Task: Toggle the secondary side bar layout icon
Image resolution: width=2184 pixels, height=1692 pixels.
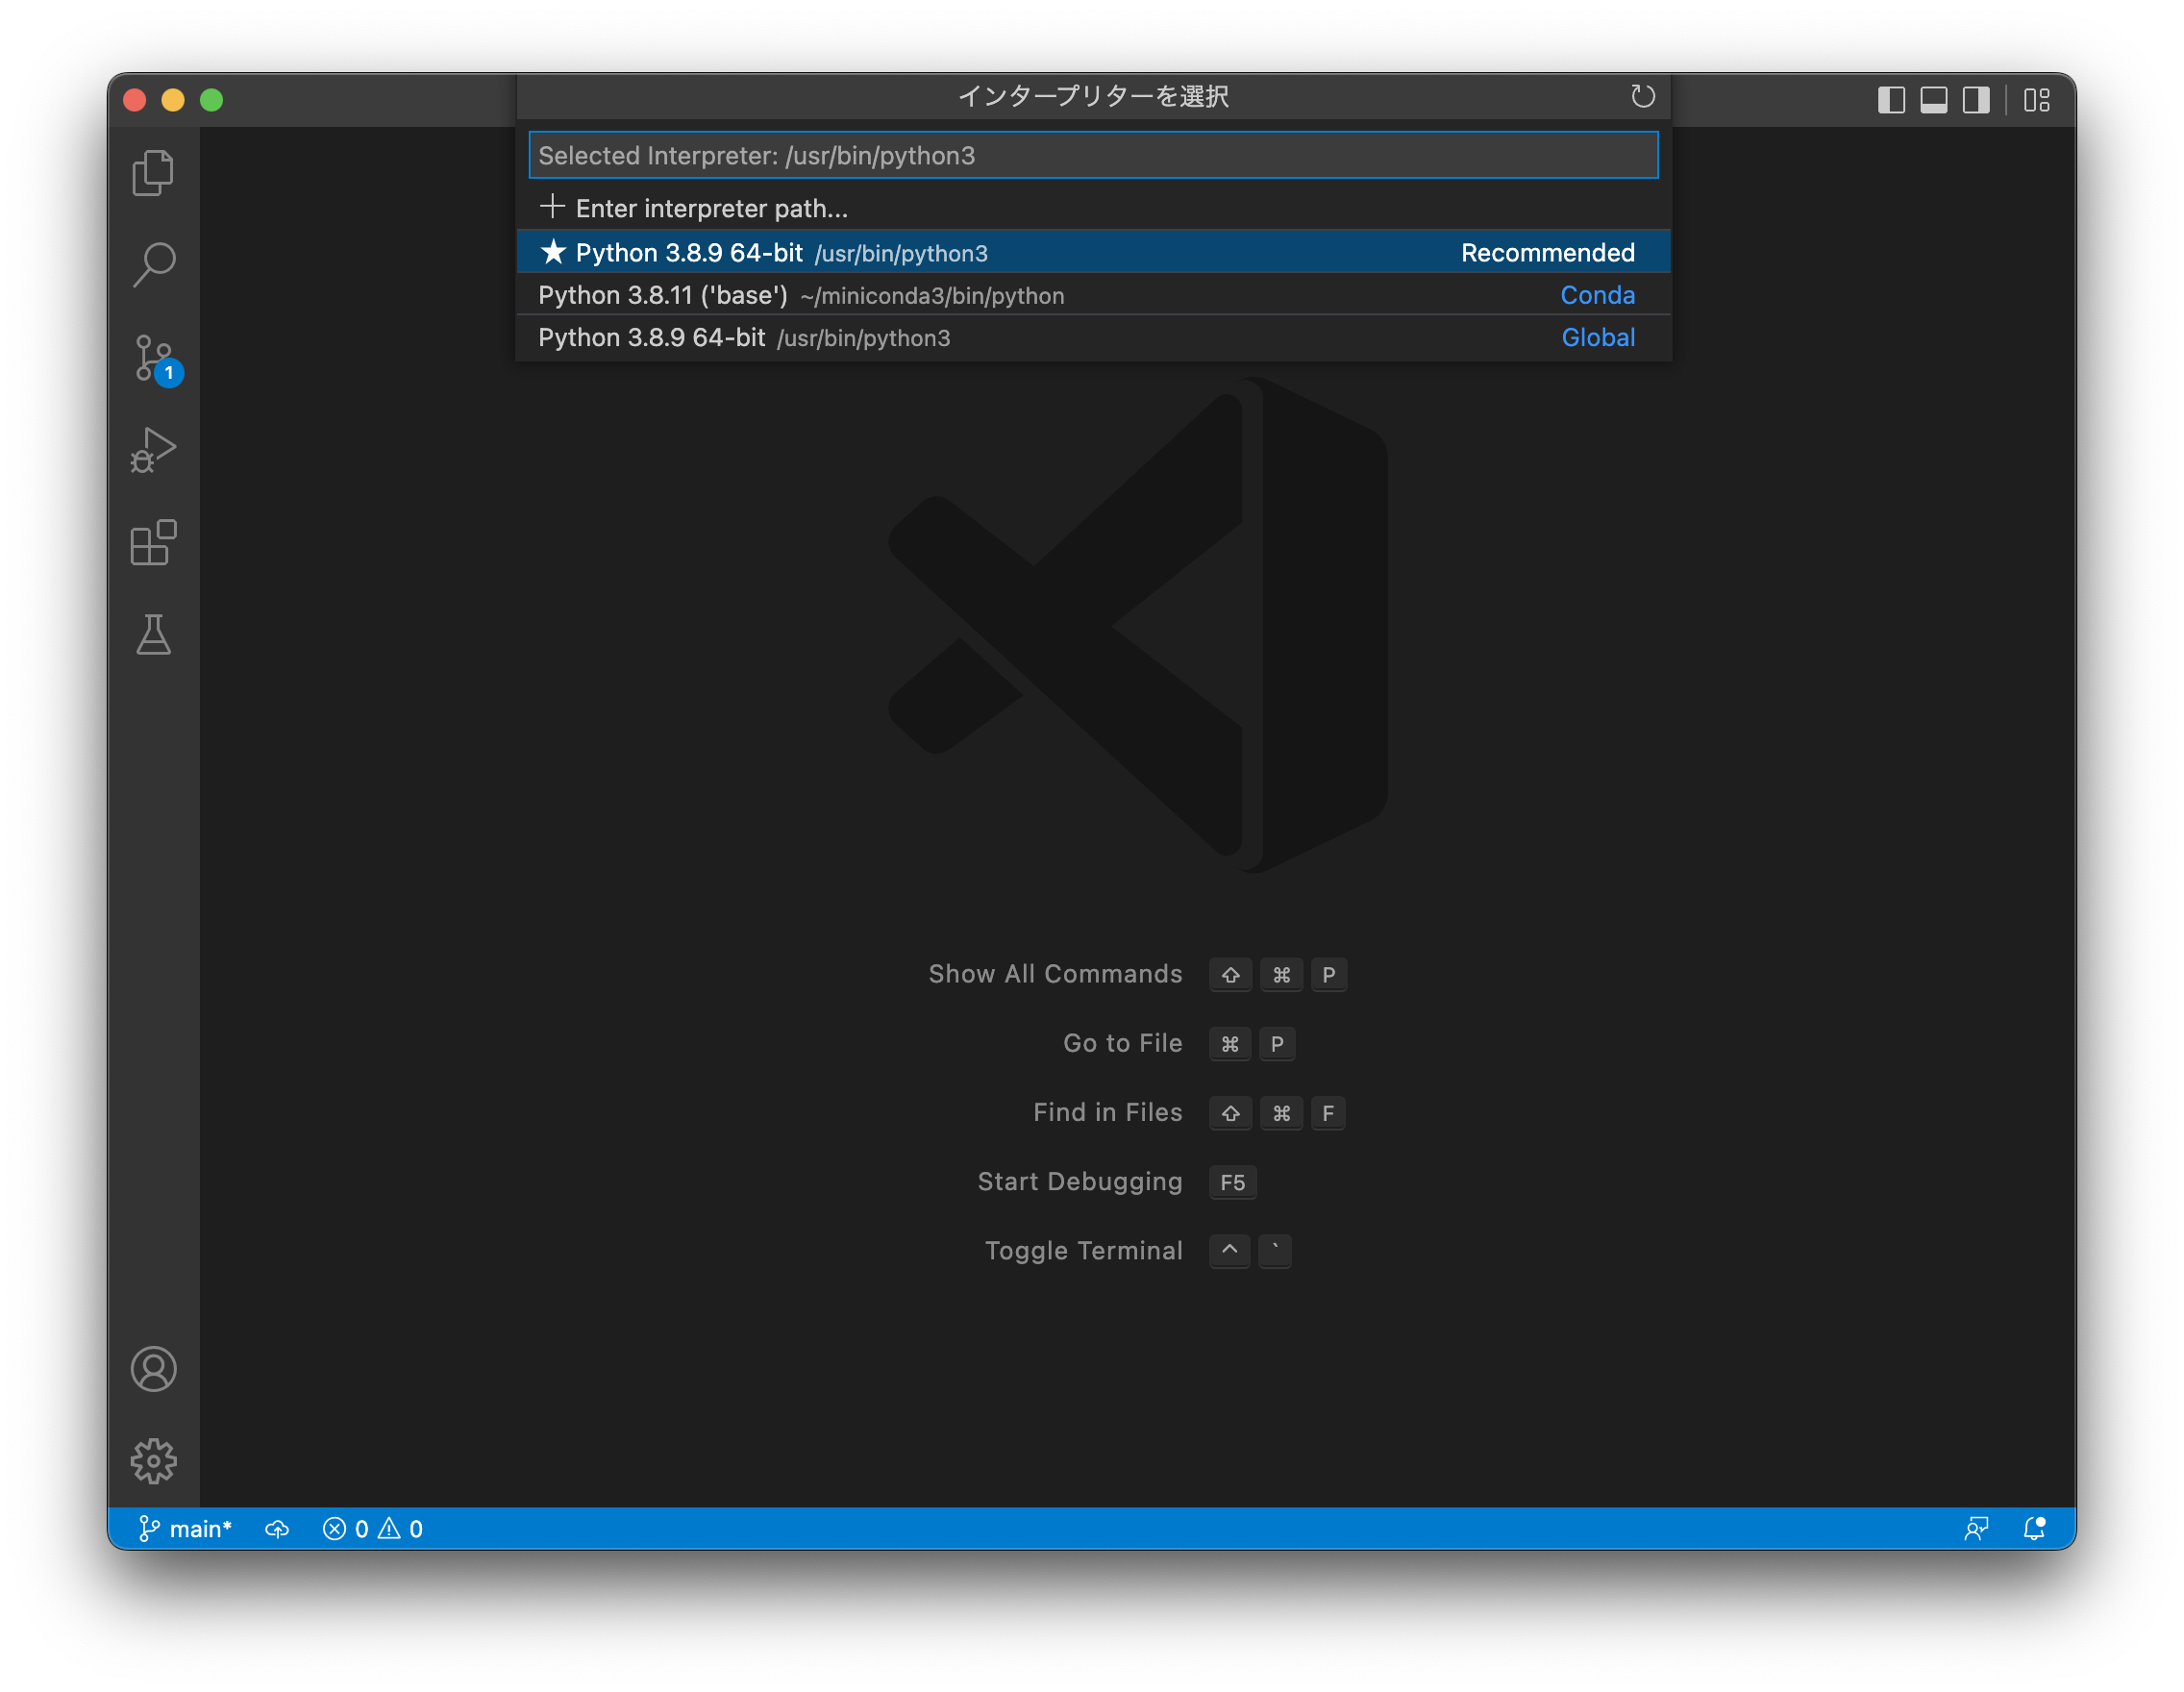Action: 1975,100
